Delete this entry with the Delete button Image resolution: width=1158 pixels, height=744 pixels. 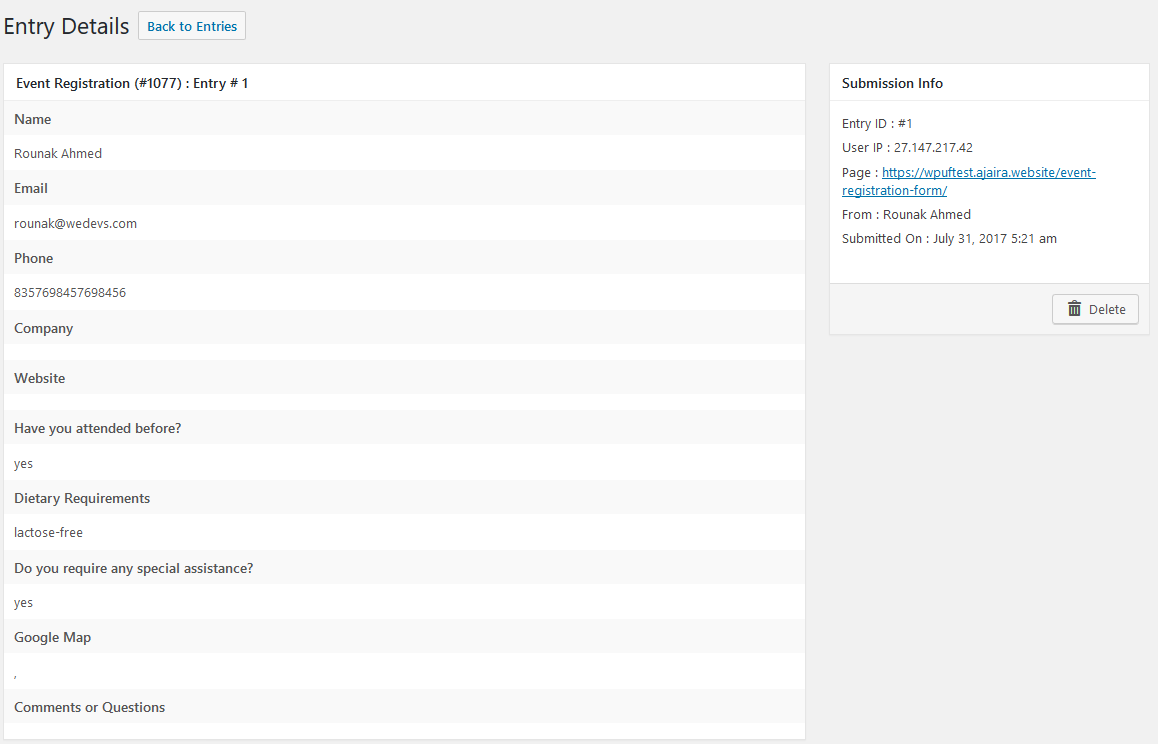pos(1095,310)
